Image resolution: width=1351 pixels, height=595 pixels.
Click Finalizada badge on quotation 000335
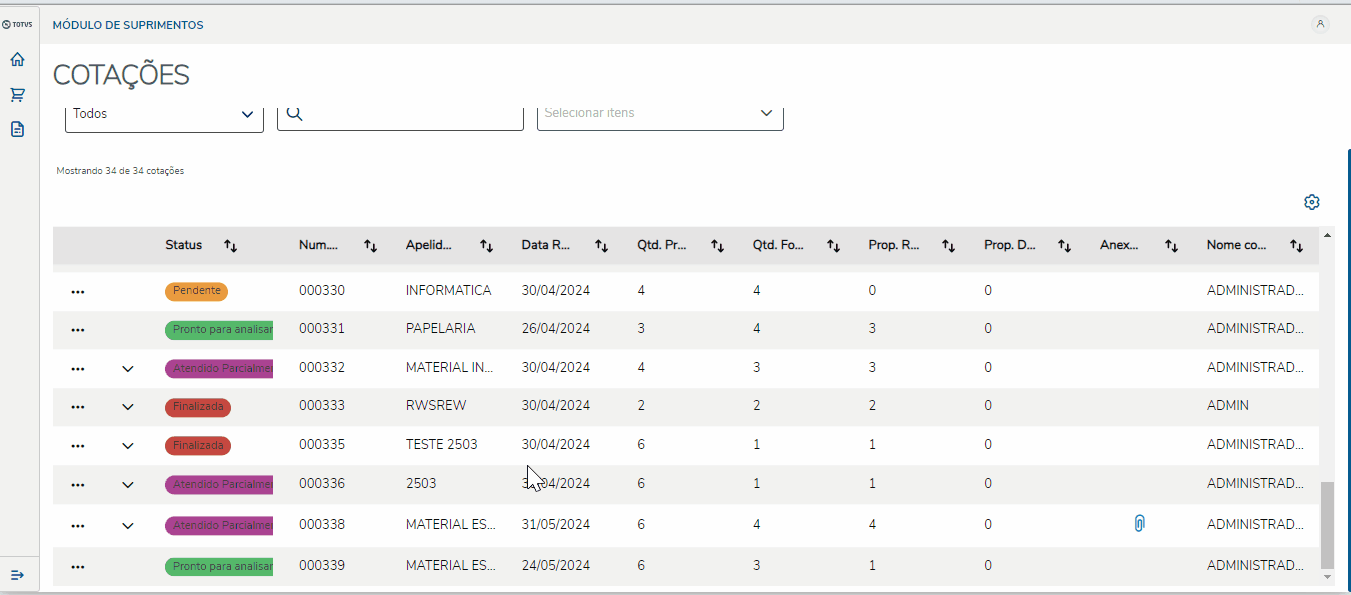[x=198, y=445]
